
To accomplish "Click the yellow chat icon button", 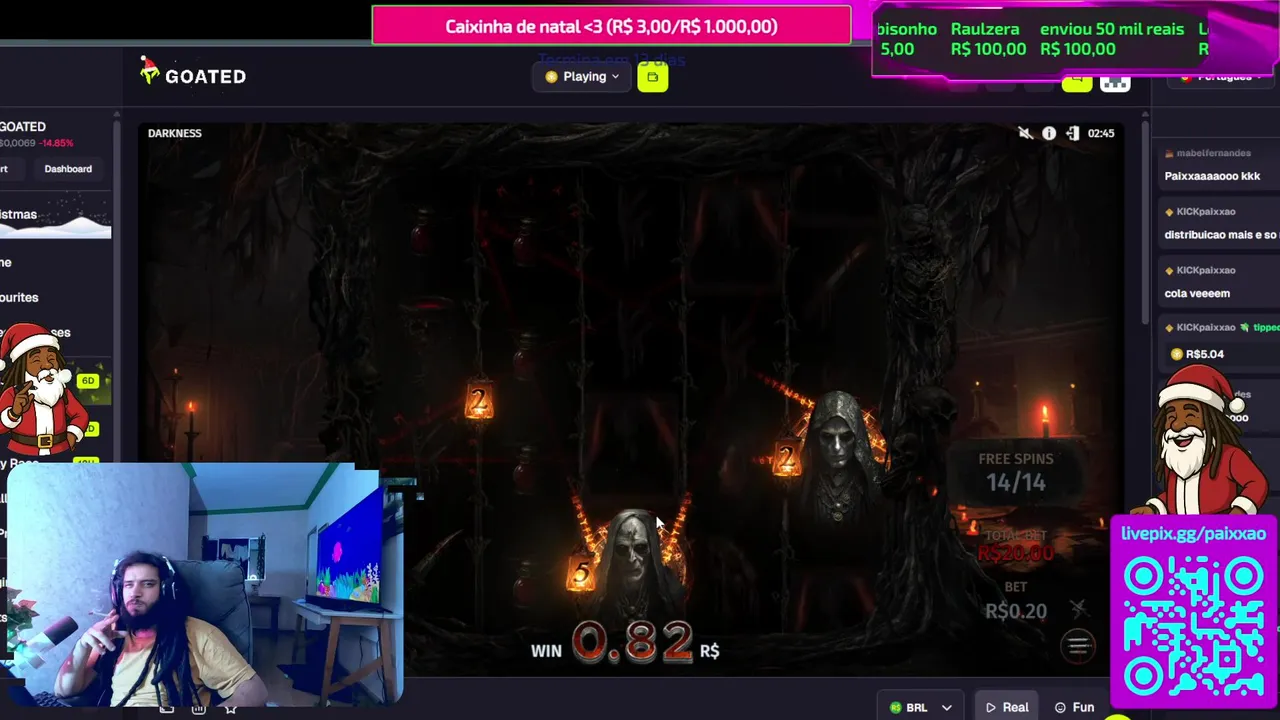I will pyautogui.click(x=1077, y=80).
